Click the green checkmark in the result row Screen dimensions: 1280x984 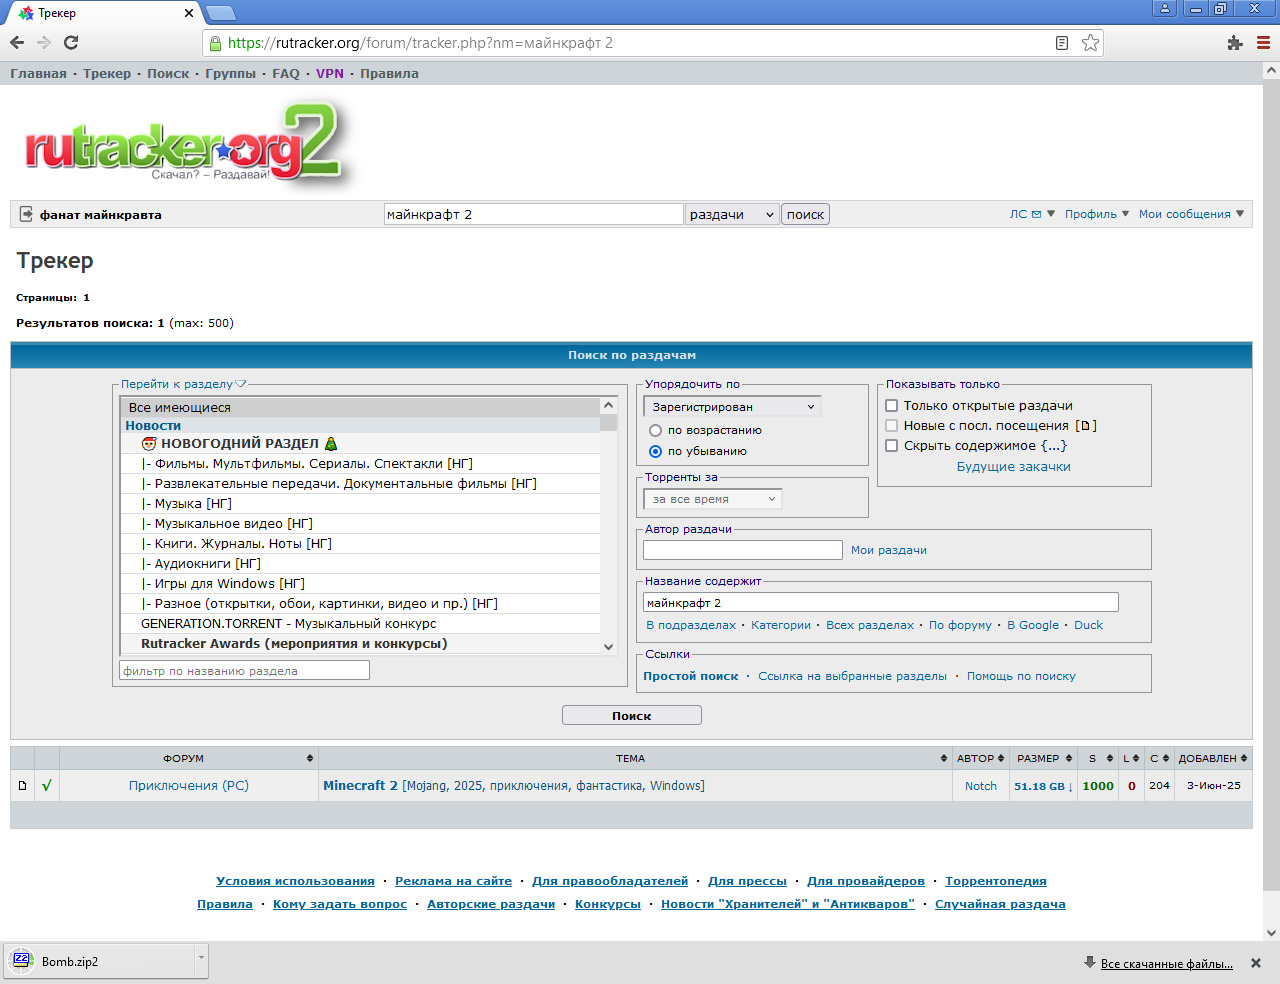[x=47, y=786]
